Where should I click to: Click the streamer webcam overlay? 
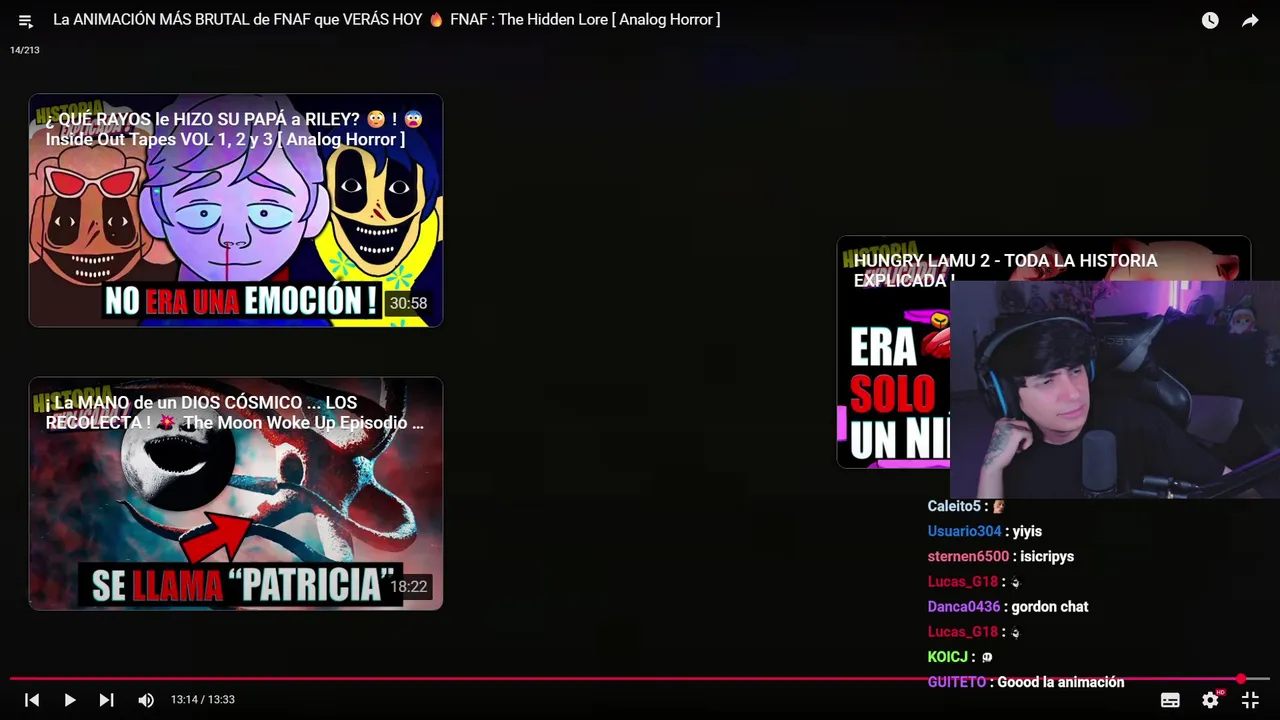1115,389
